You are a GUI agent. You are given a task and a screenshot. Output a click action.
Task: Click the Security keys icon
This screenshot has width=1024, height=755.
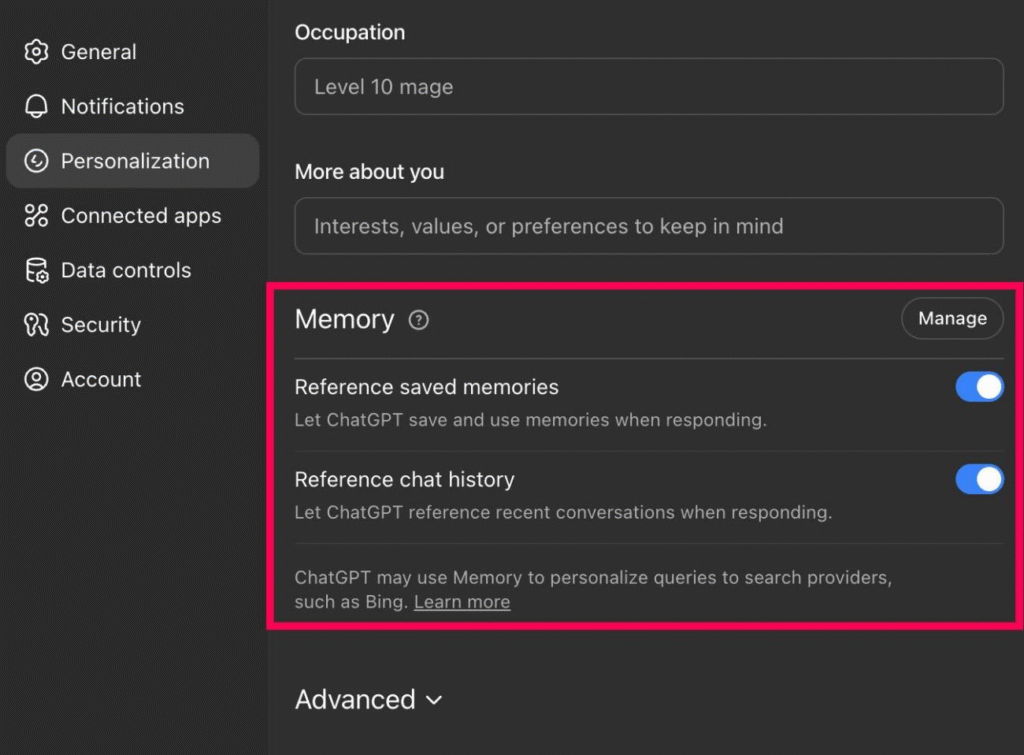37,325
